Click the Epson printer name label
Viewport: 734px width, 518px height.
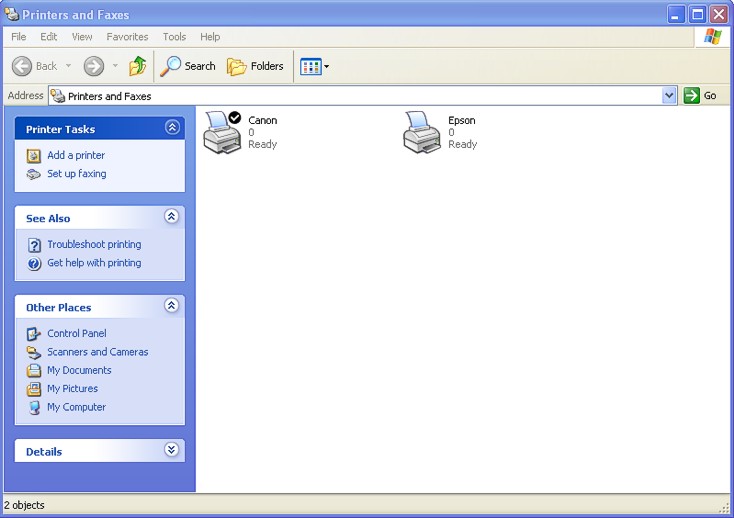[462, 120]
